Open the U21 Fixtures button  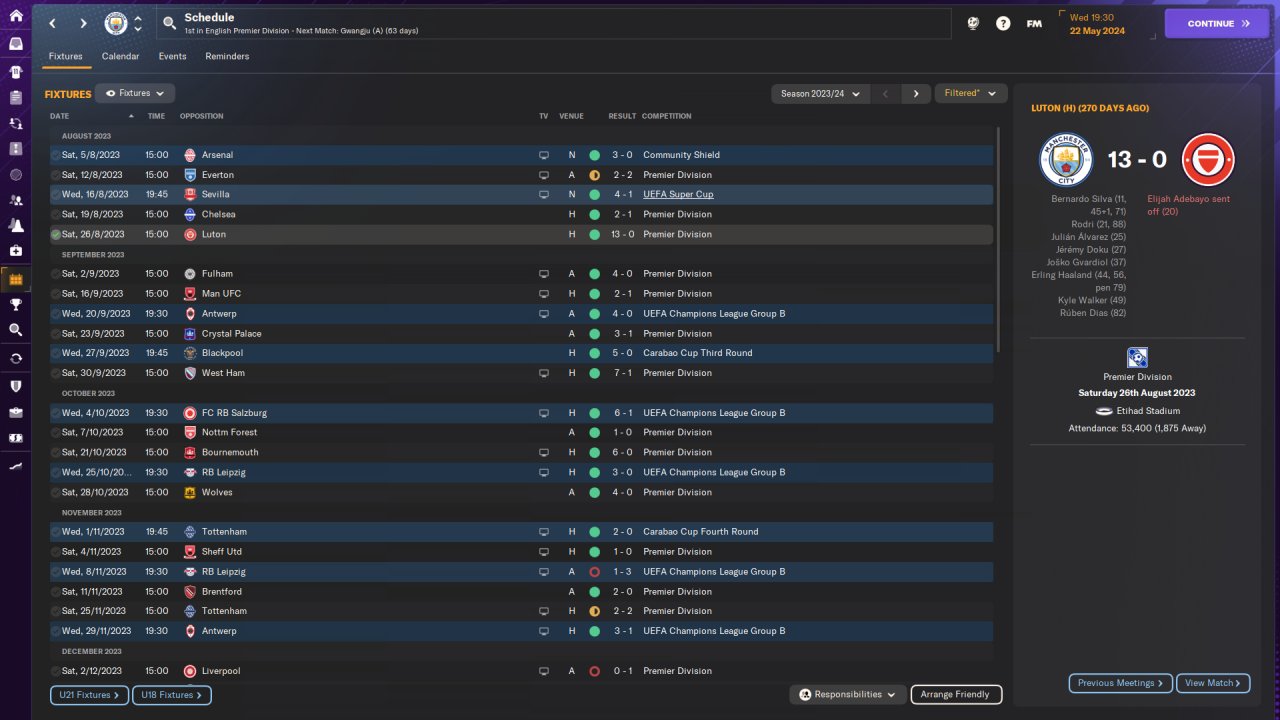tap(89, 694)
